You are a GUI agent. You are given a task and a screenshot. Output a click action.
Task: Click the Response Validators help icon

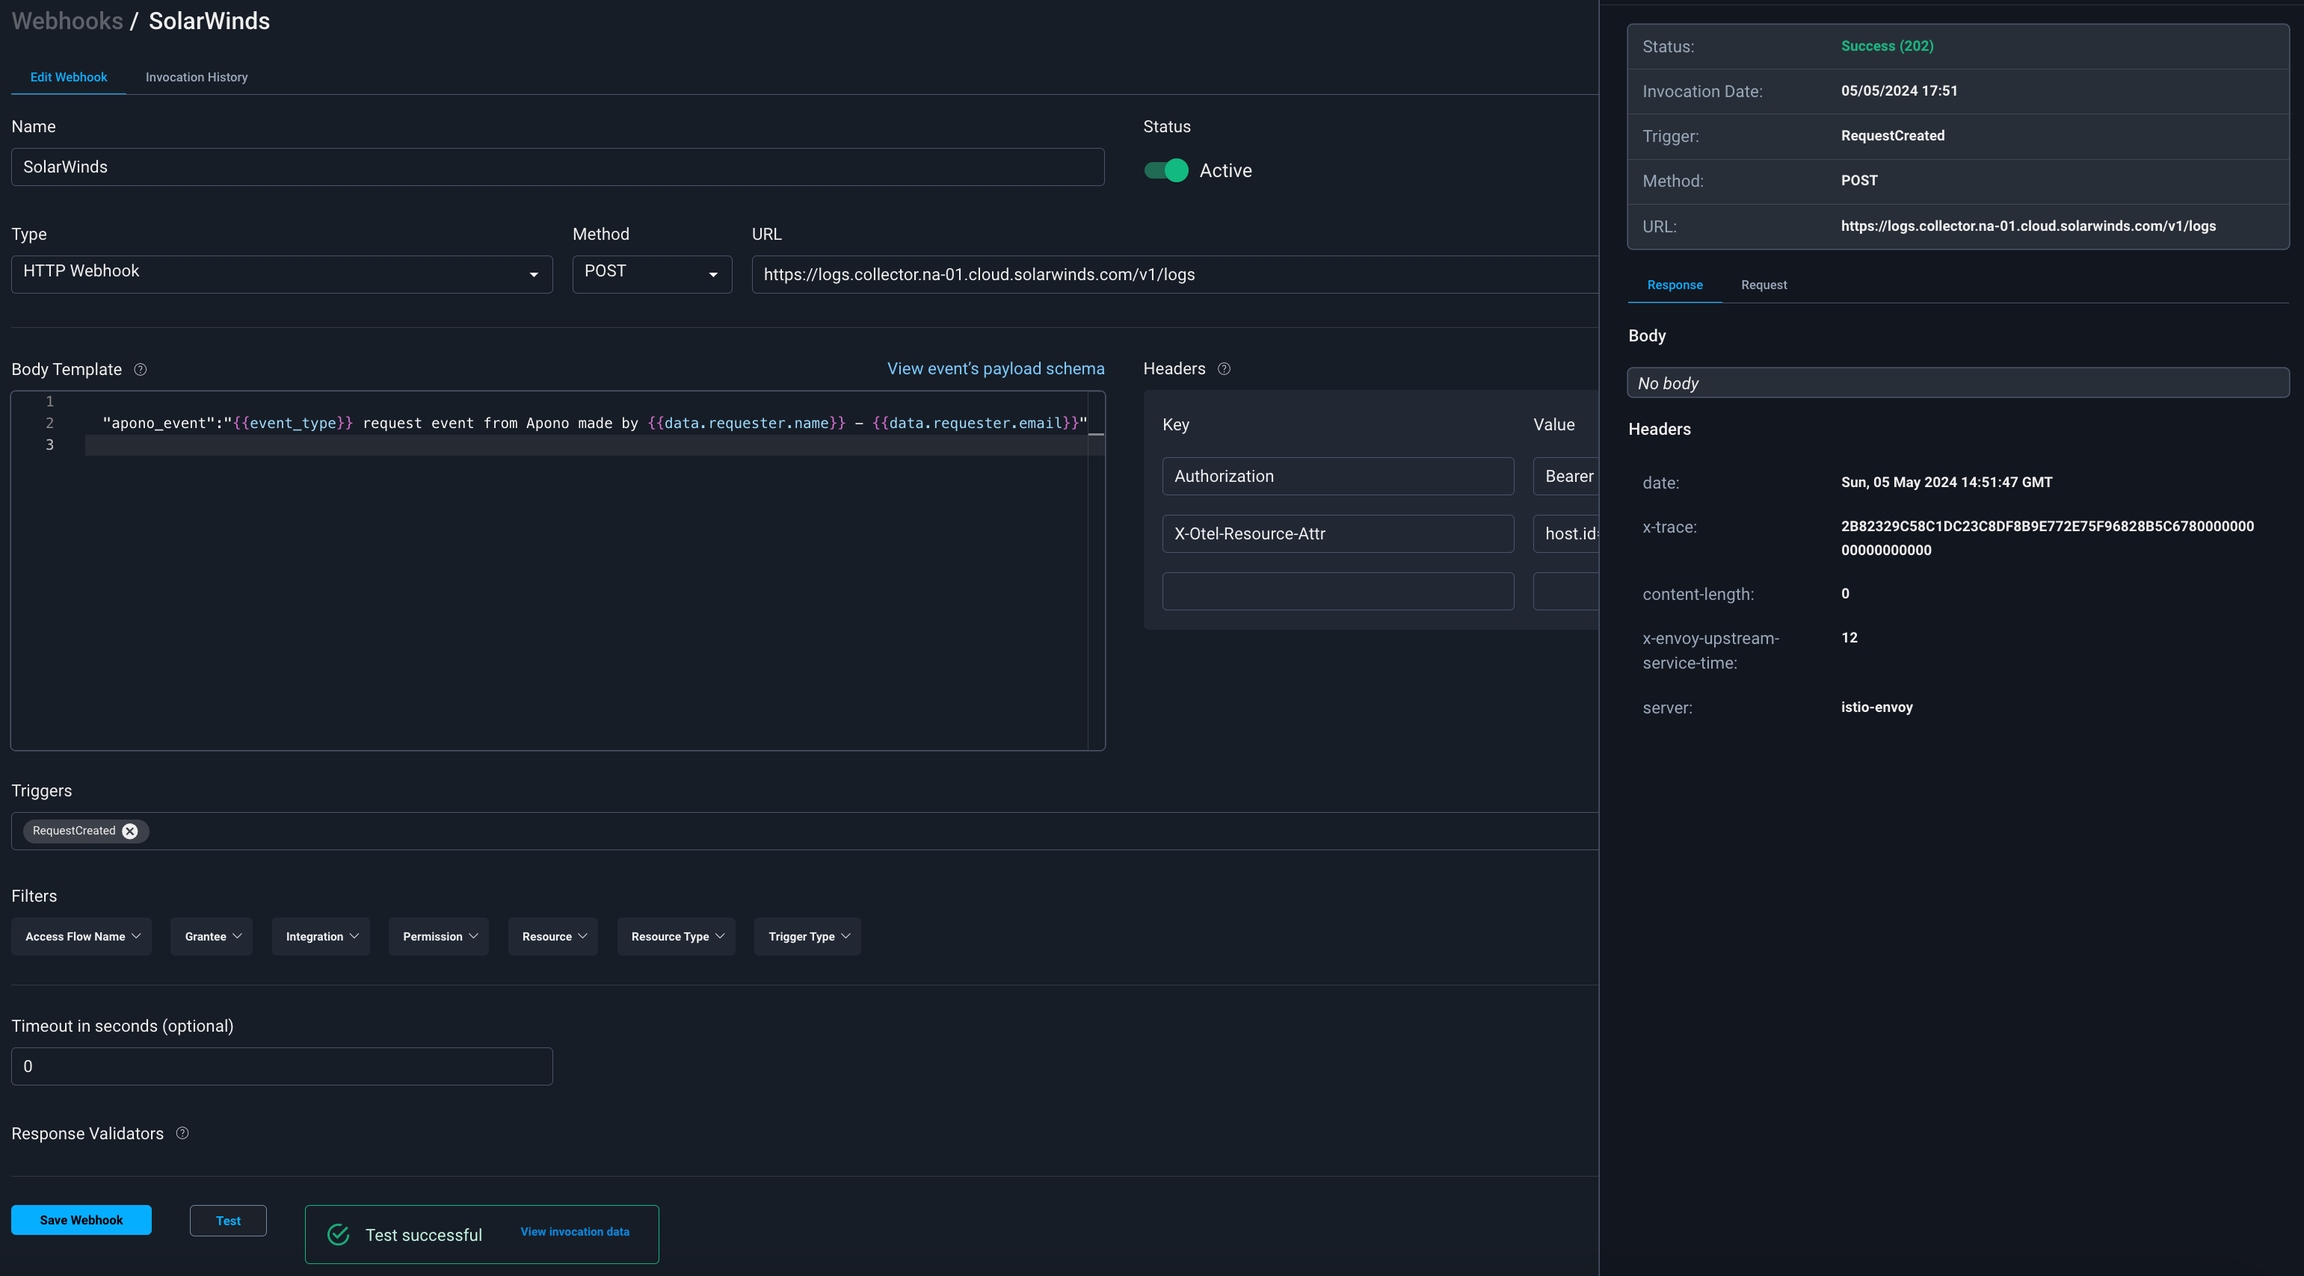point(182,1133)
